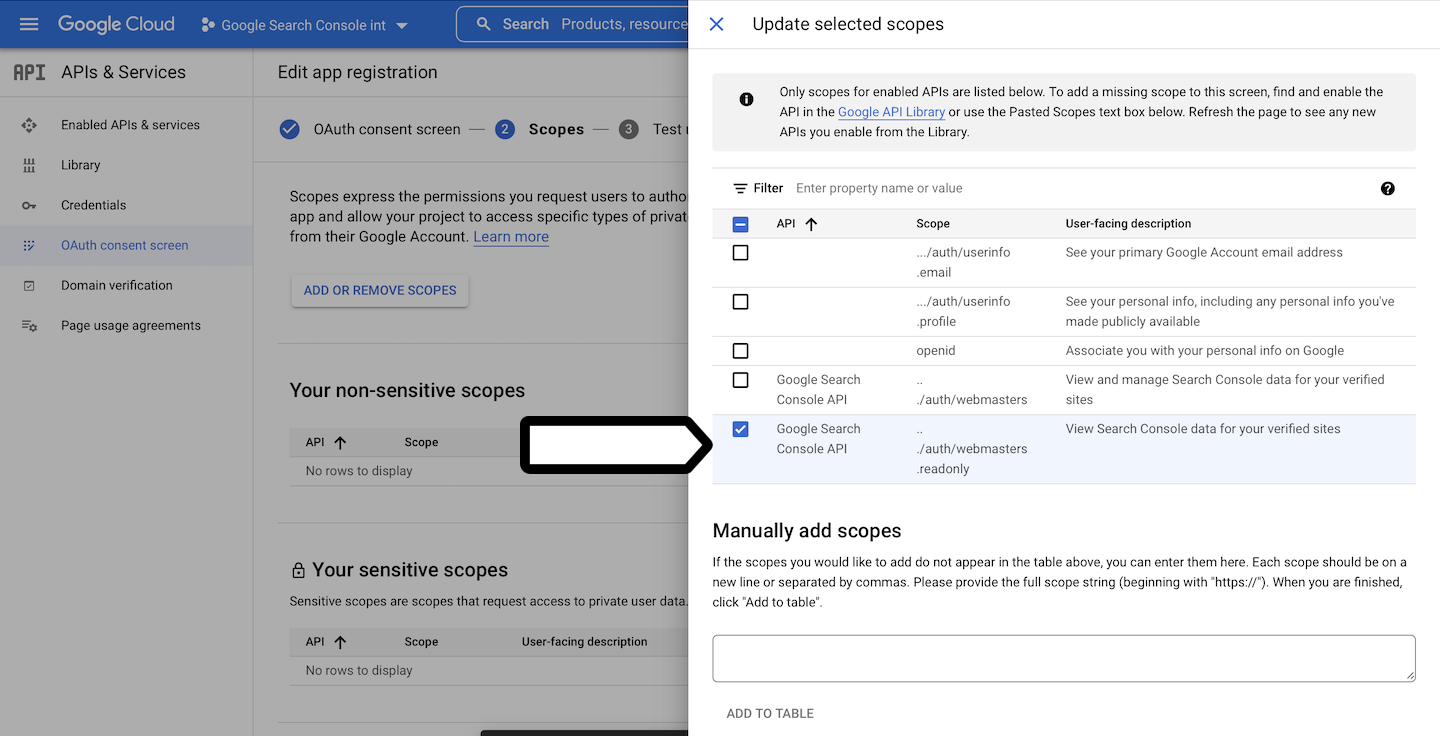Click 'View Search Console data for your verified sites'
Screen dimensions: 1440x736
click(1203, 429)
